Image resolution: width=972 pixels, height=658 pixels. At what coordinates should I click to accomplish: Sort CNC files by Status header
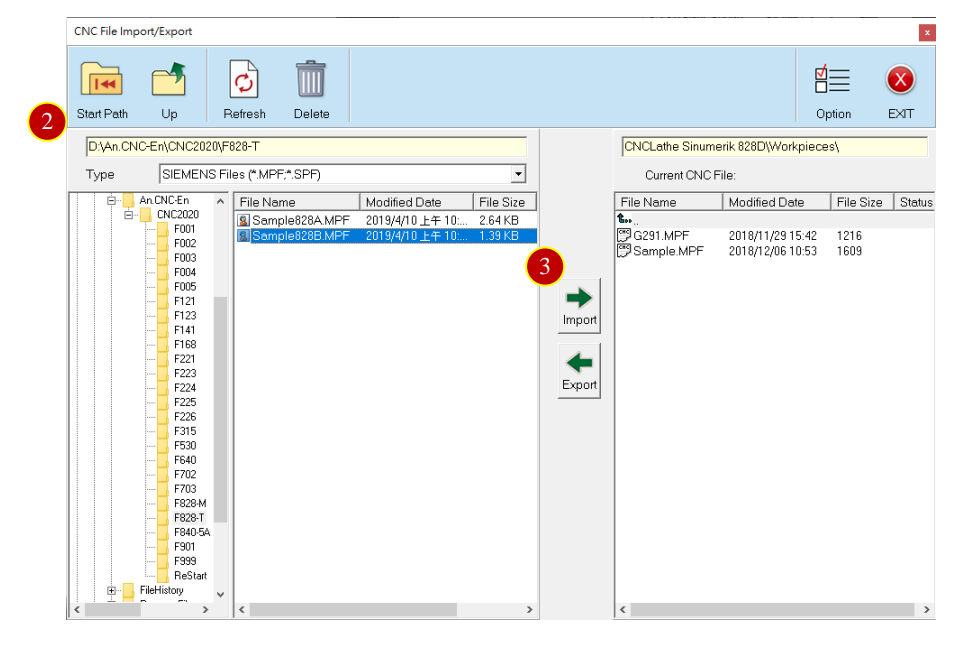tap(914, 202)
